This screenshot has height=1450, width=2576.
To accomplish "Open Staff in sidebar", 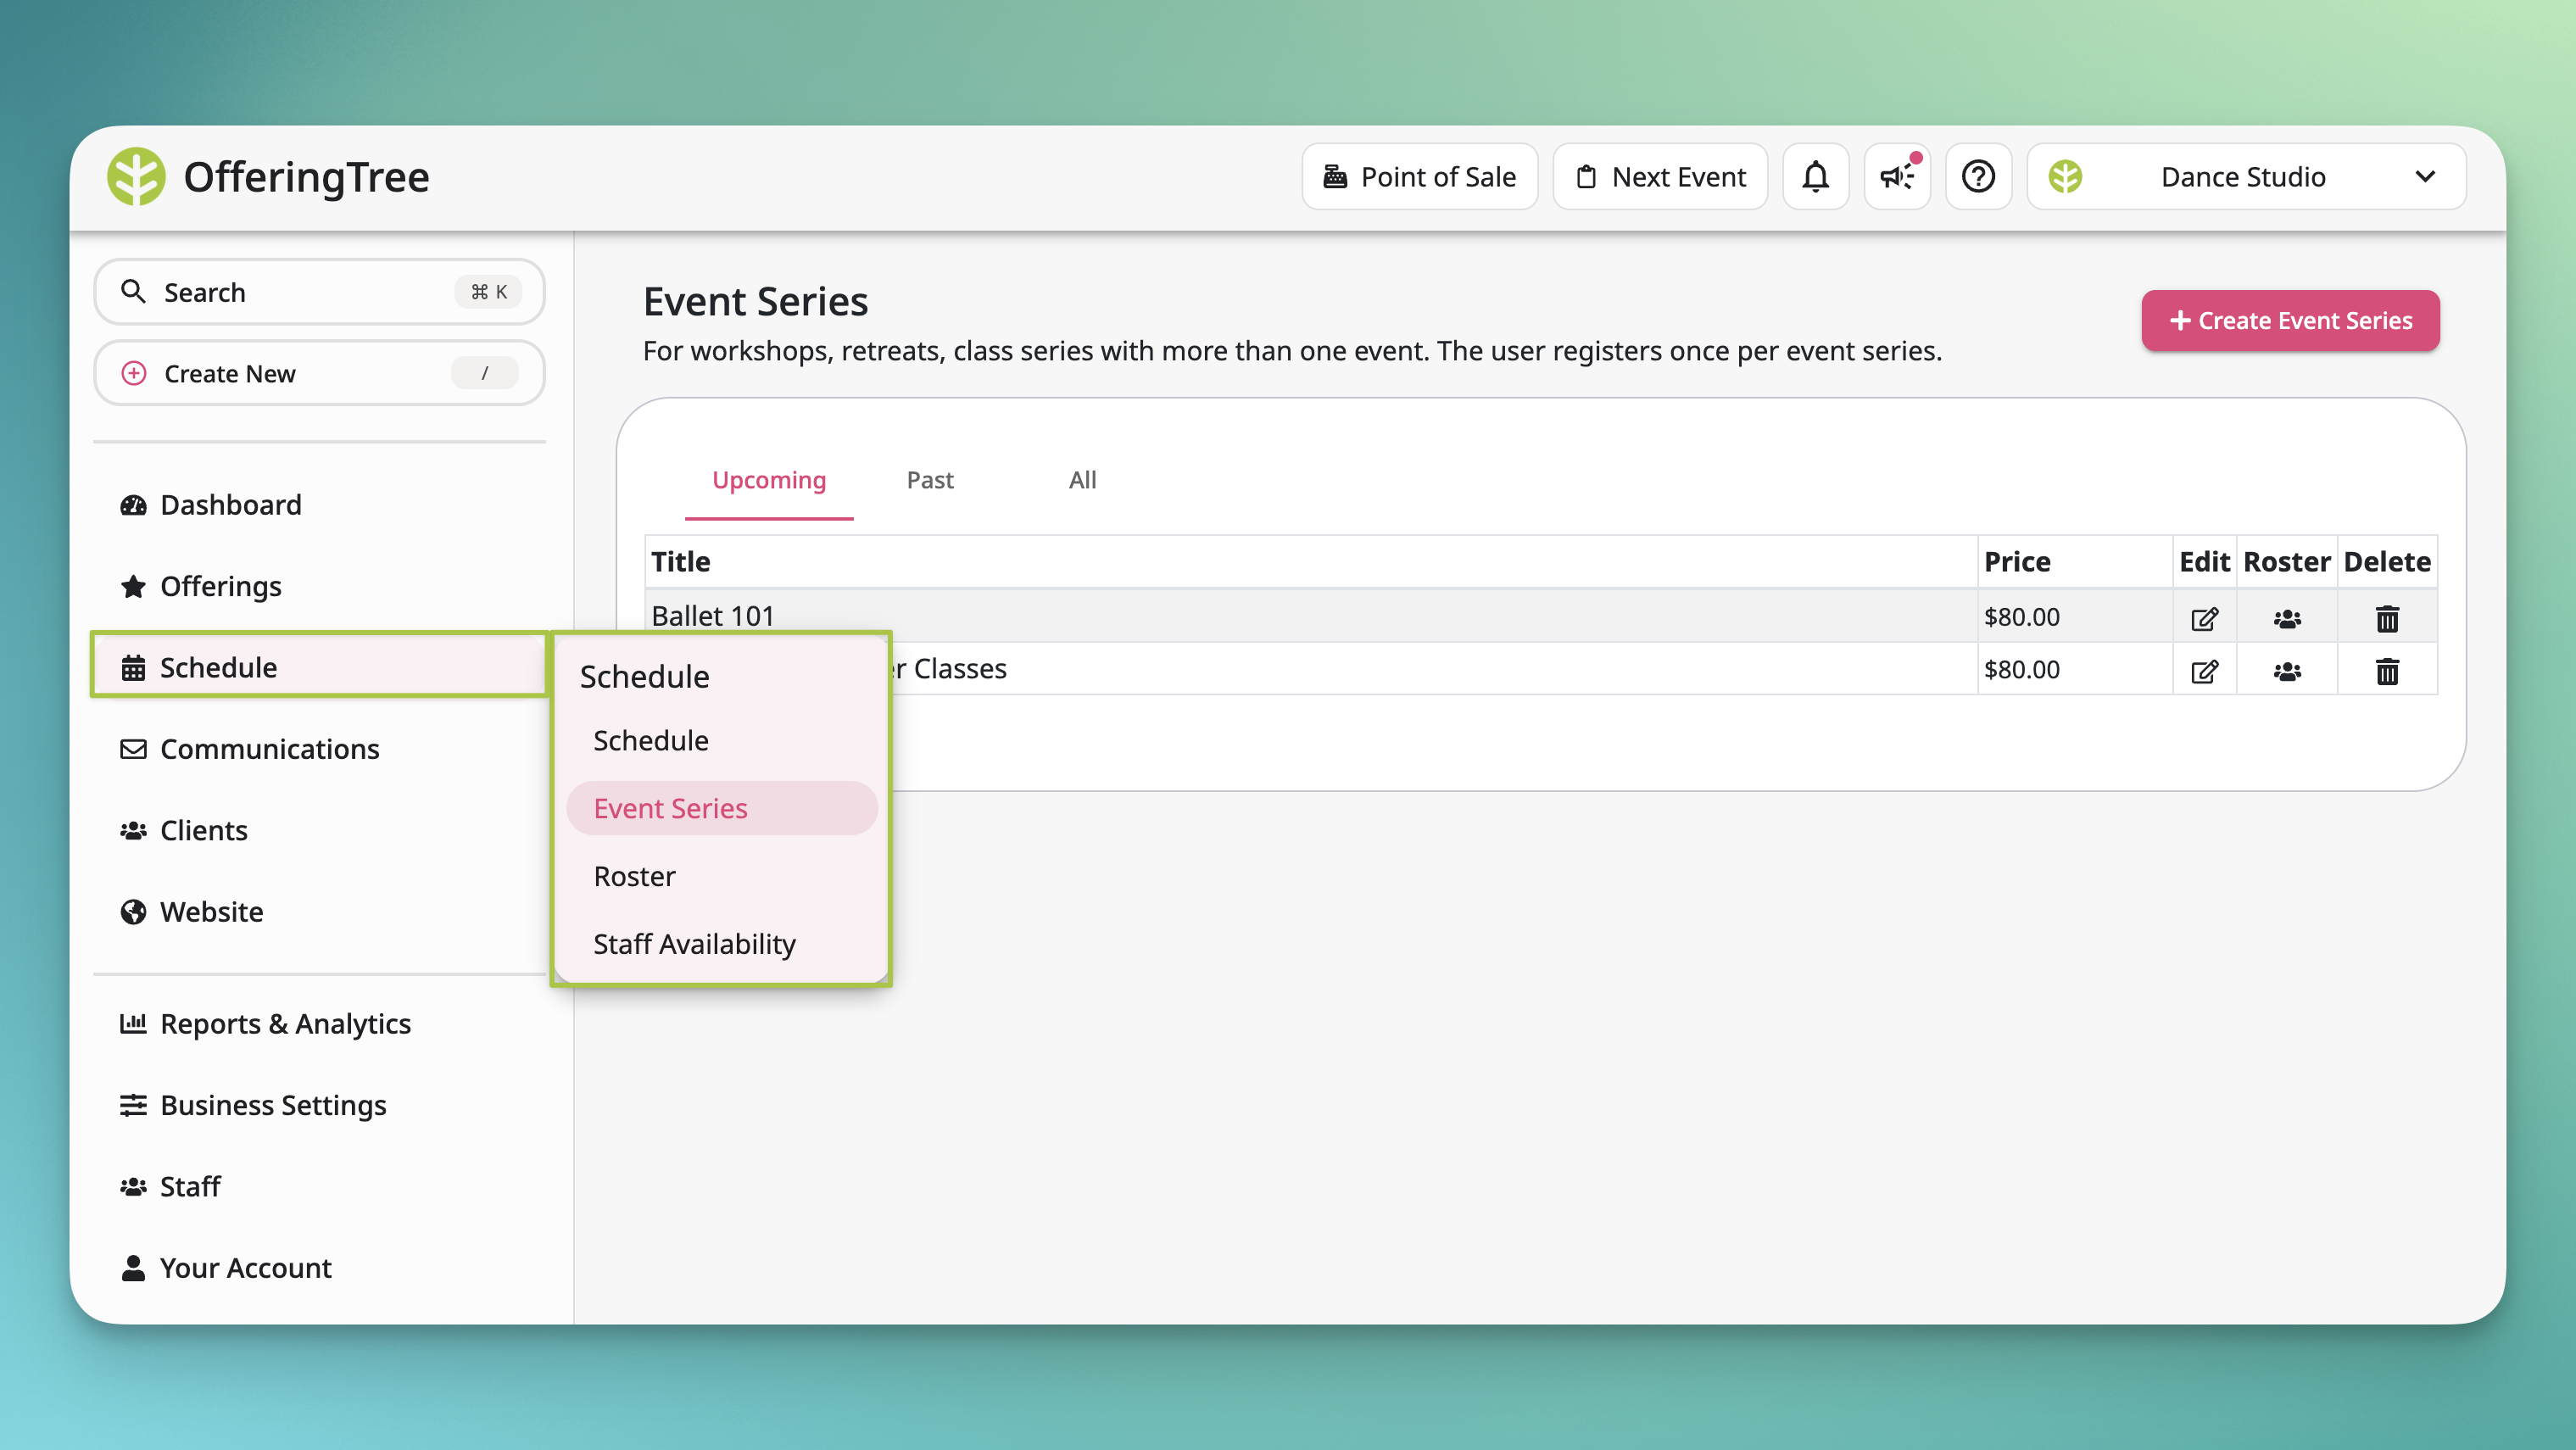I will (x=189, y=1186).
